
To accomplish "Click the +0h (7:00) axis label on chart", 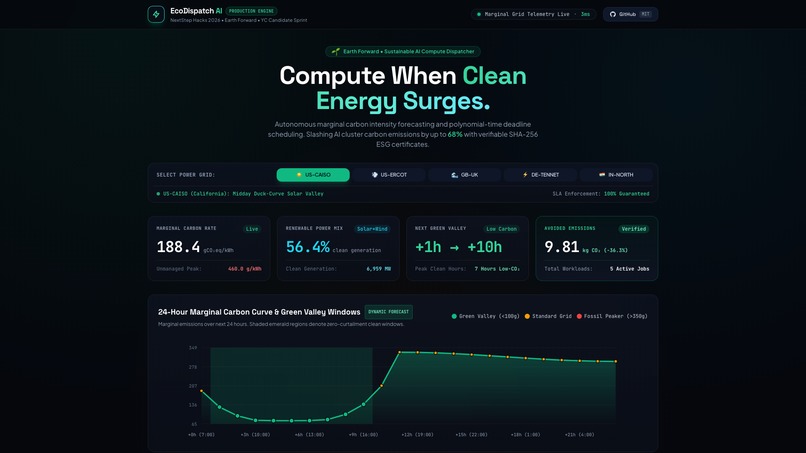I will [x=201, y=435].
